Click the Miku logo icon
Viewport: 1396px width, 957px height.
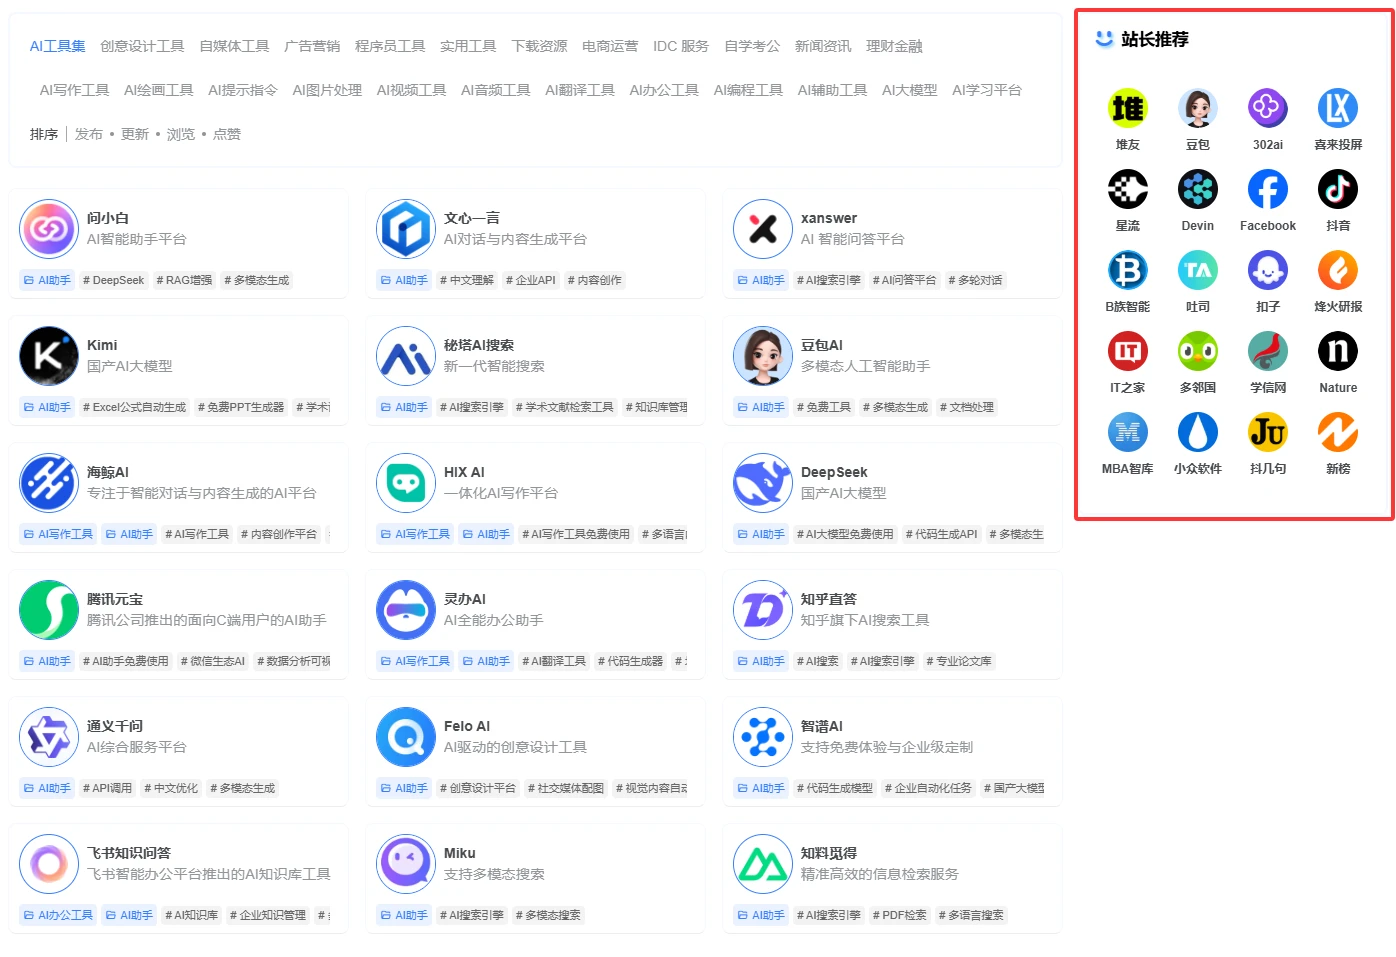click(x=406, y=864)
